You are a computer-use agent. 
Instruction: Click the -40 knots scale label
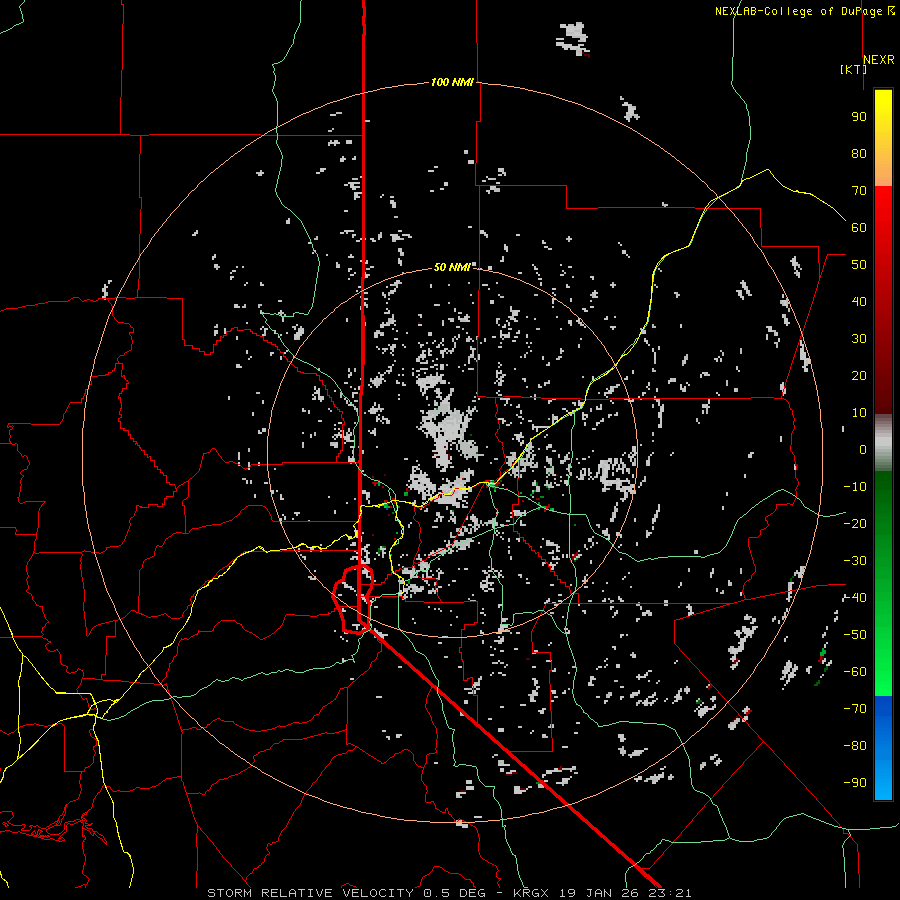(x=855, y=598)
